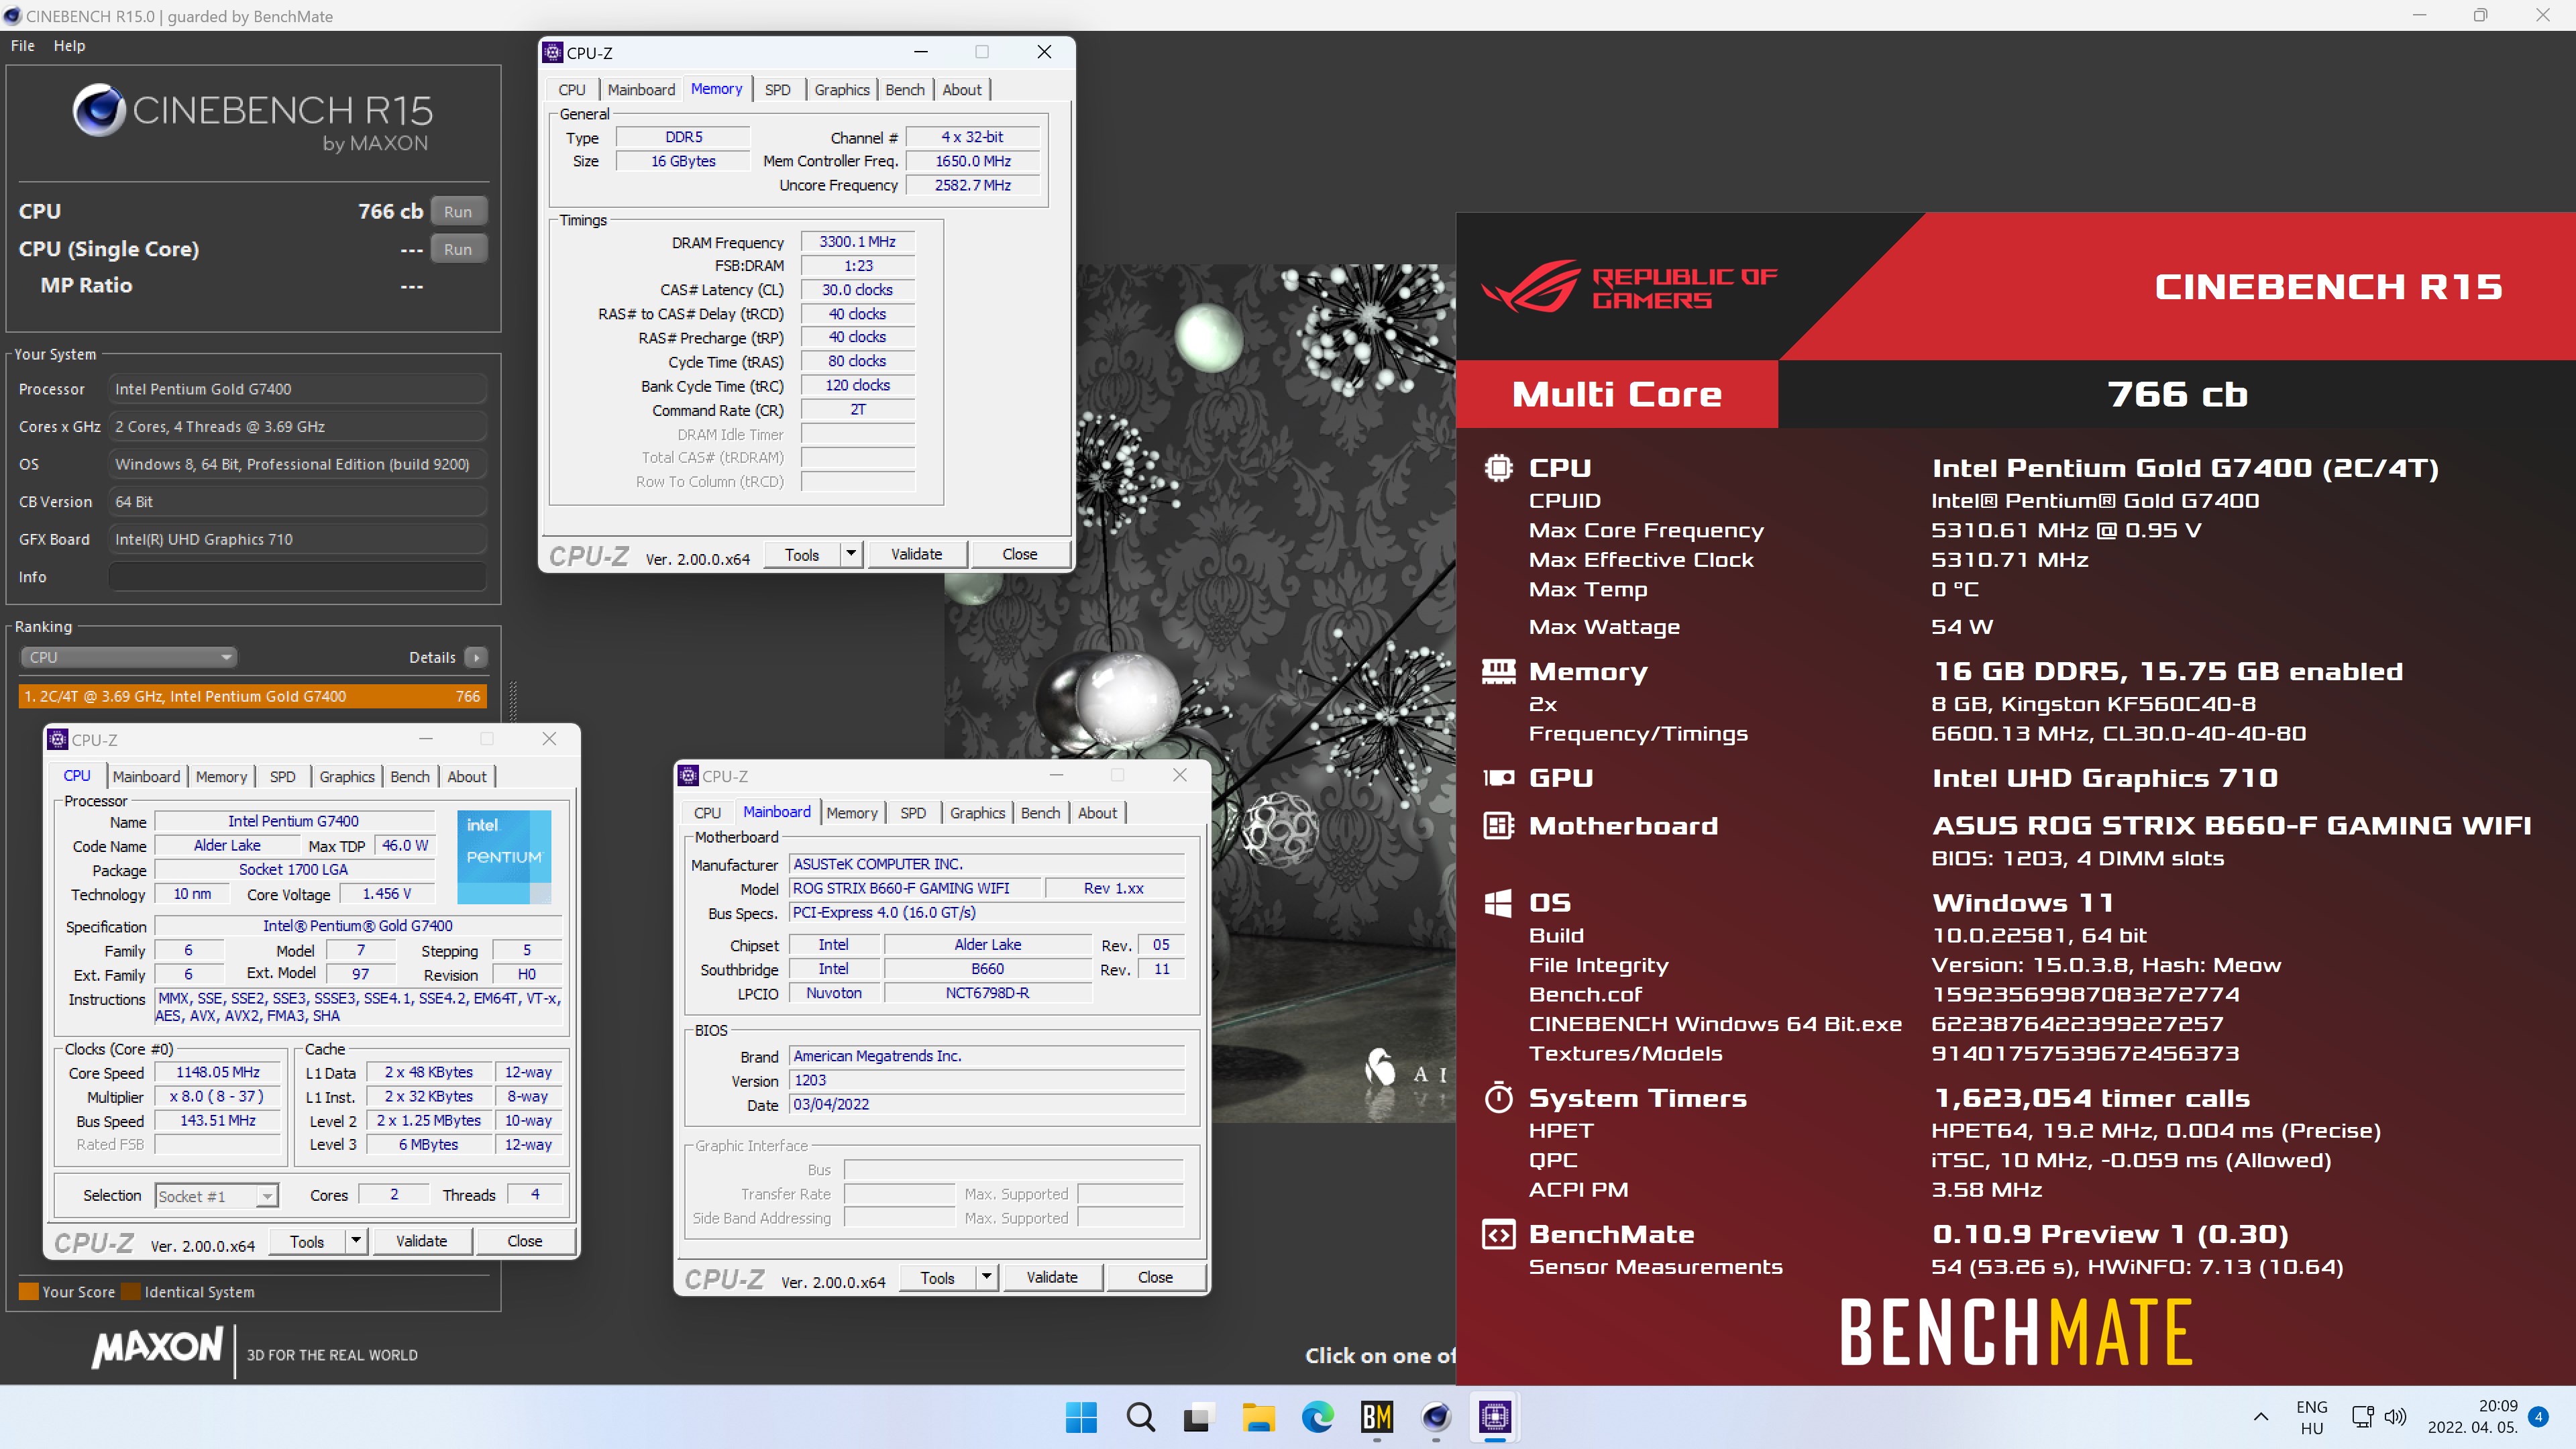Expand Tools dropdown arrow in Memory window

tap(851, 554)
